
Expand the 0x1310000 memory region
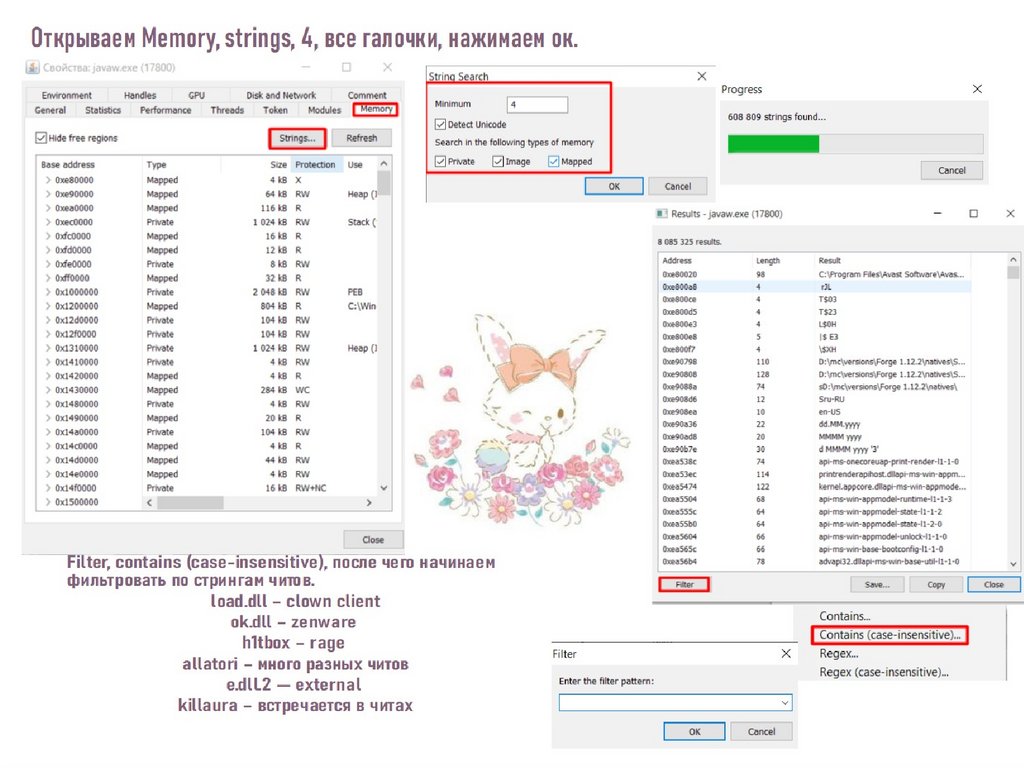pos(48,348)
